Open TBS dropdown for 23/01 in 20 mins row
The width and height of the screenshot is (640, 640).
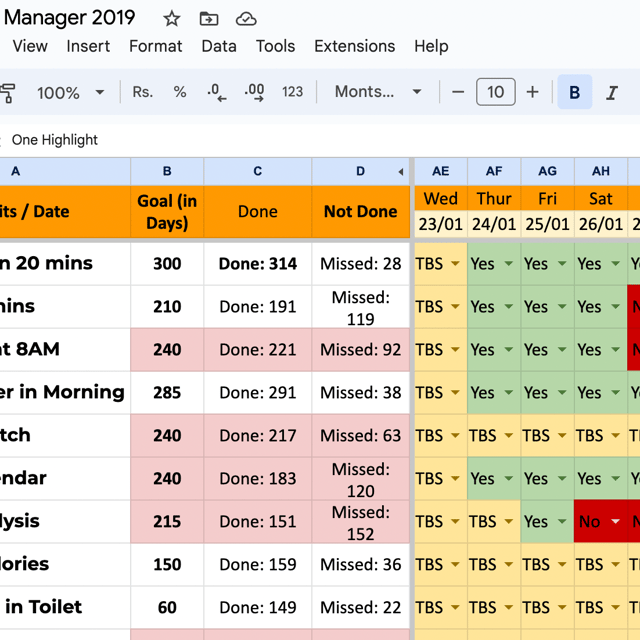pyautogui.click(x=455, y=264)
